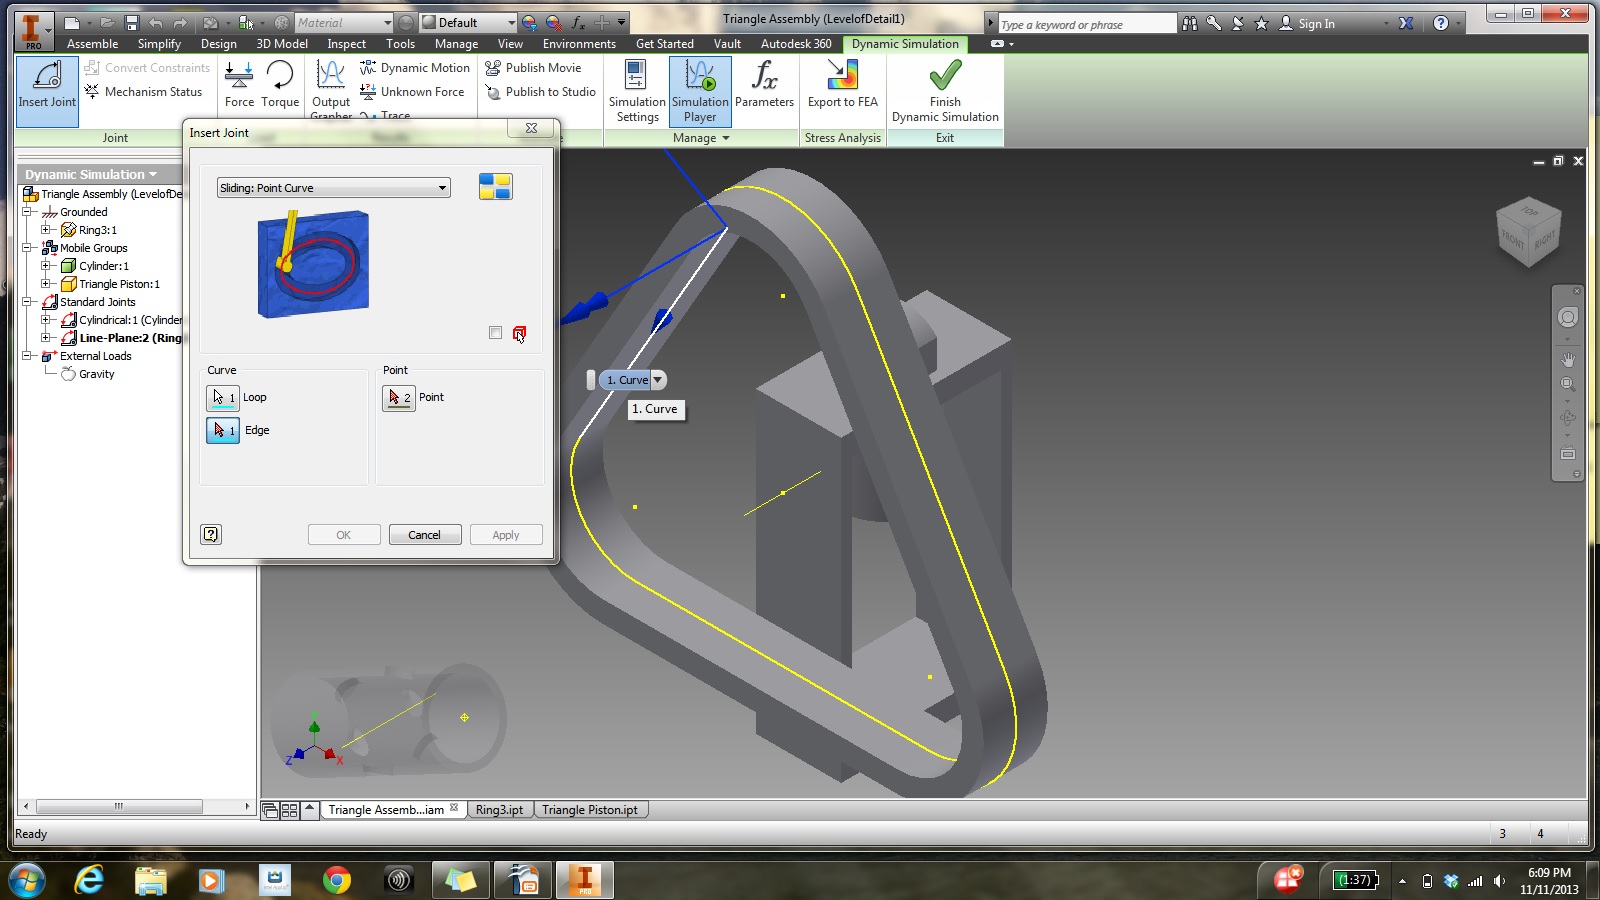The image size is (1600, 900).
Task: Click the clear appearance override icon
Action: coord(554,23)
